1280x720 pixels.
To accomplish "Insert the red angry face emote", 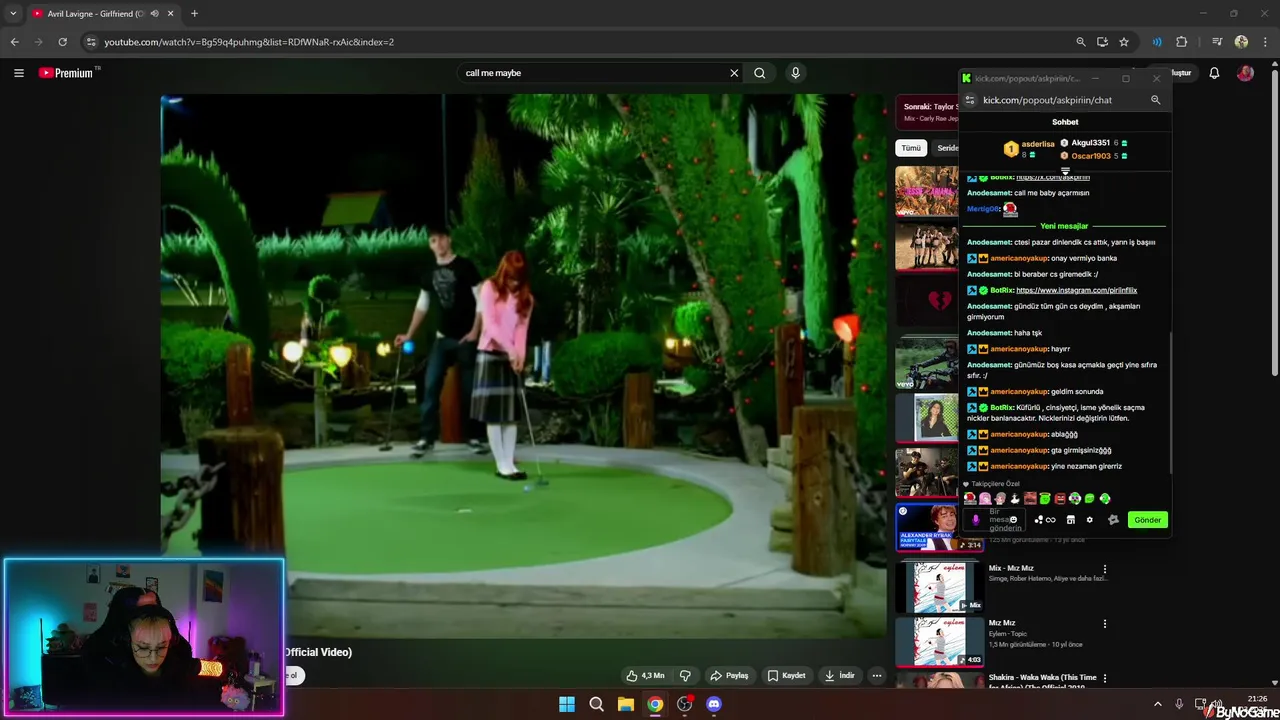I will (x=1060, y=498).
